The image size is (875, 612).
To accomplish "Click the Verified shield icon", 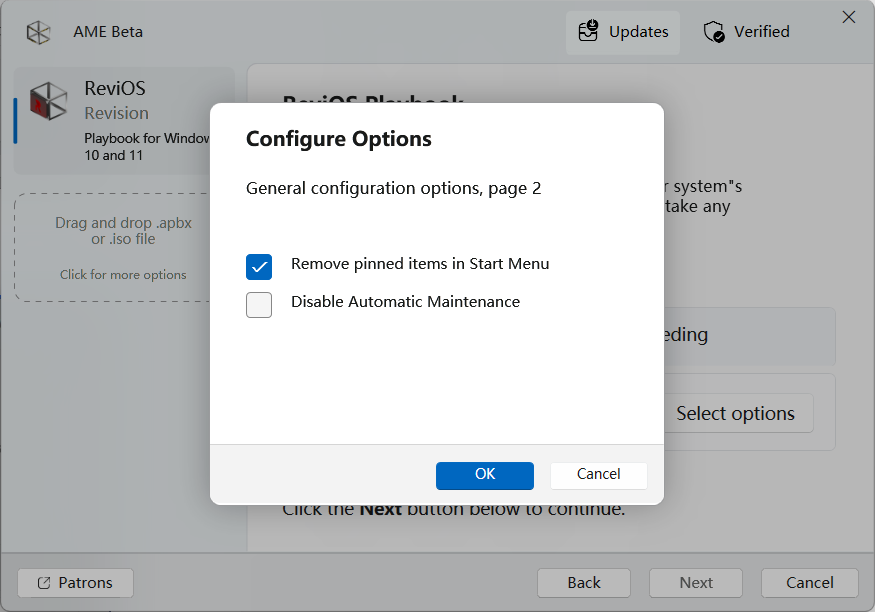I will [x=714, y=32].
